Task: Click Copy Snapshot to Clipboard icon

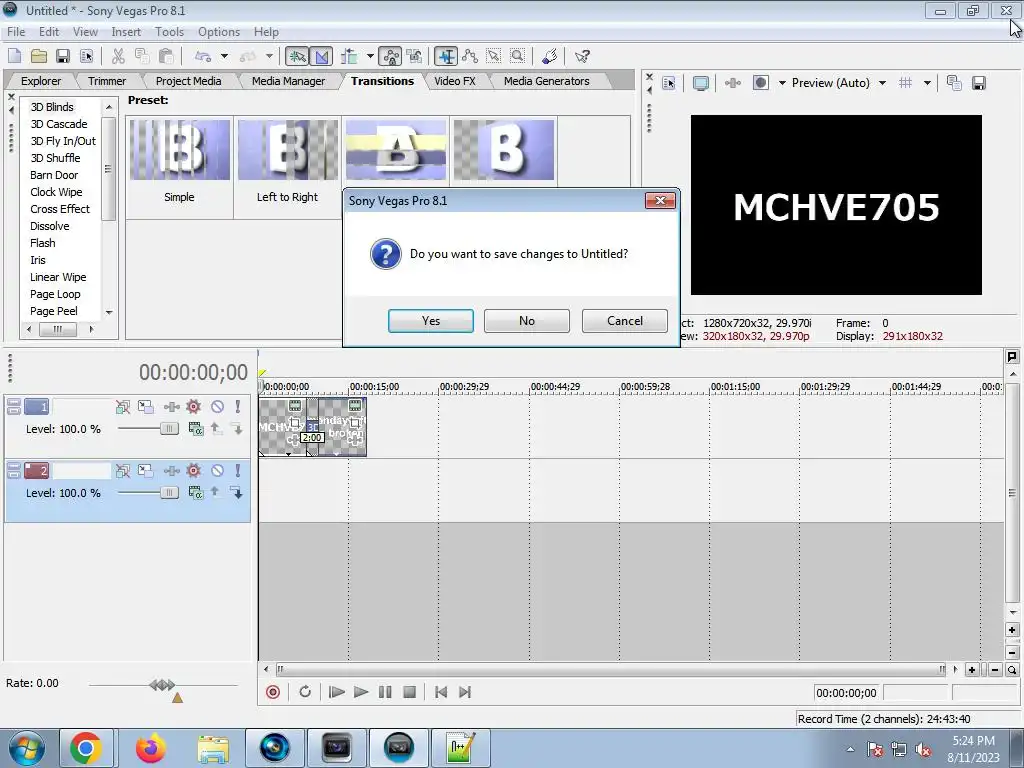Action: 954,83
